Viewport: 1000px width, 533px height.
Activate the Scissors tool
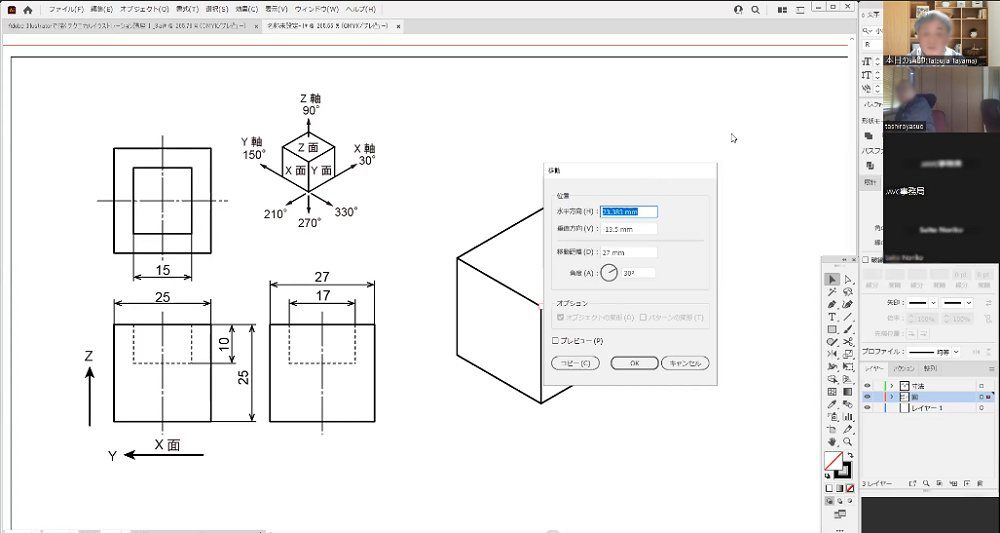point(848,341)
